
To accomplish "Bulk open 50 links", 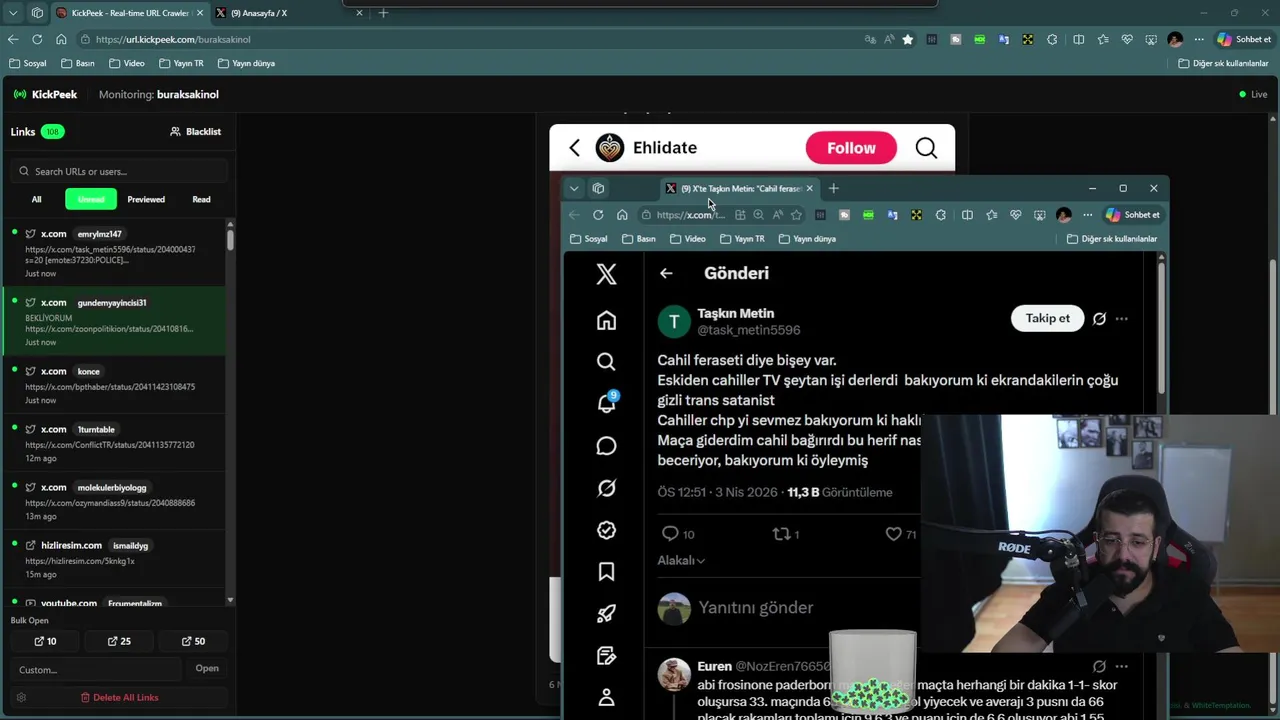I will [x=193, y=641].
